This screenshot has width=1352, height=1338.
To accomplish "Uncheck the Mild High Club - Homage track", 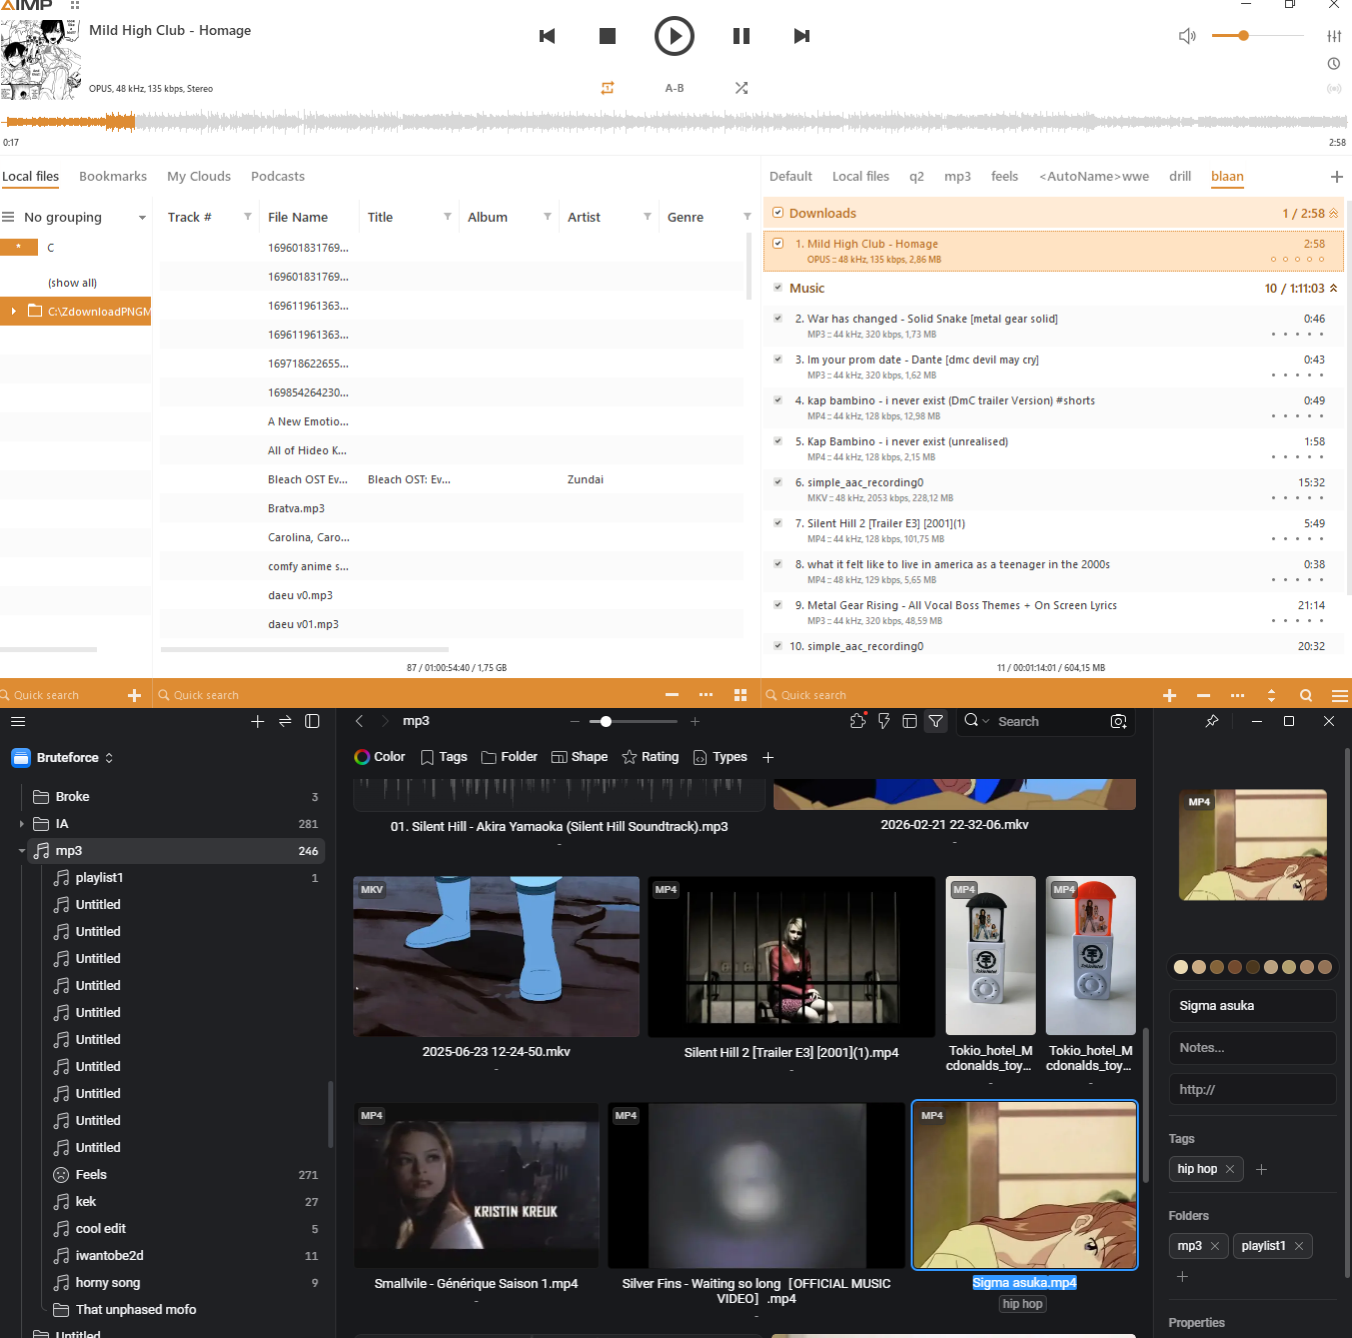I will [x=778, y=243].
